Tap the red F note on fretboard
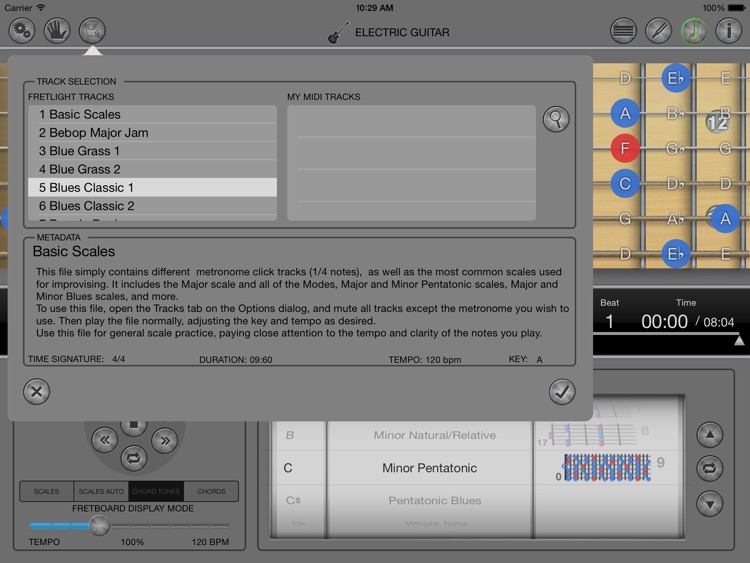This screenshot has width=750, height=563. tap(625, 148)
